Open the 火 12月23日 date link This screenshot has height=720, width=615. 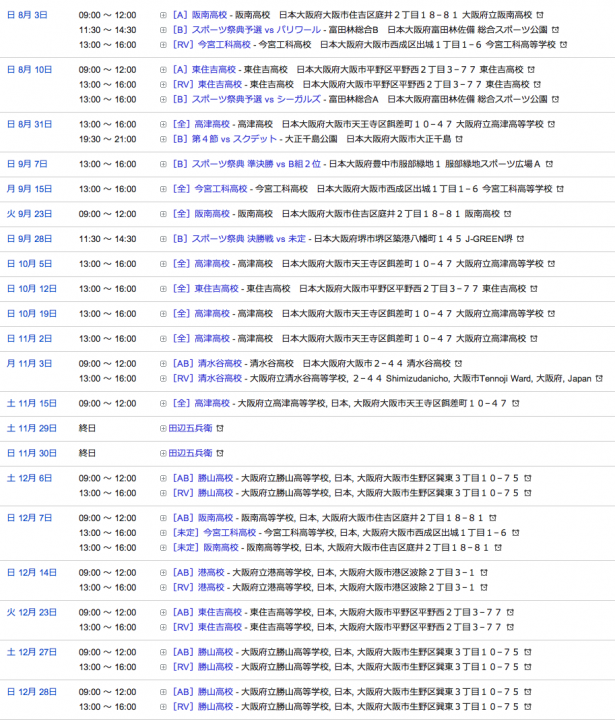pos(32,613)
